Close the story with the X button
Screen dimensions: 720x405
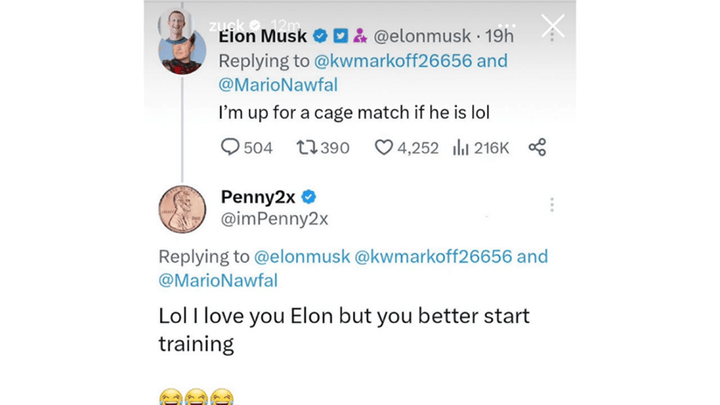point(553,26)
